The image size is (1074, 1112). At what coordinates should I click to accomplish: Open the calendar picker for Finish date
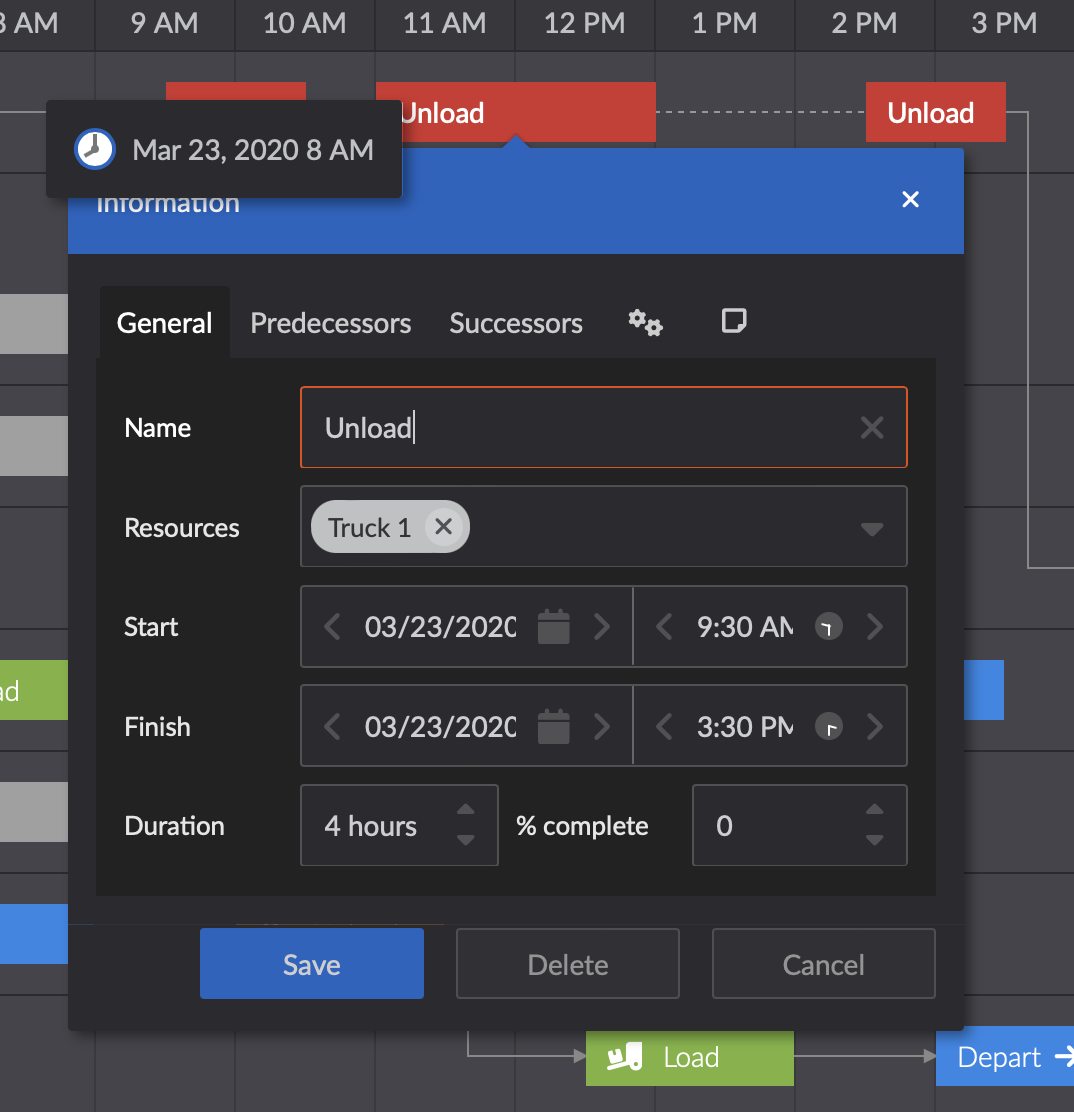[553, 726]
